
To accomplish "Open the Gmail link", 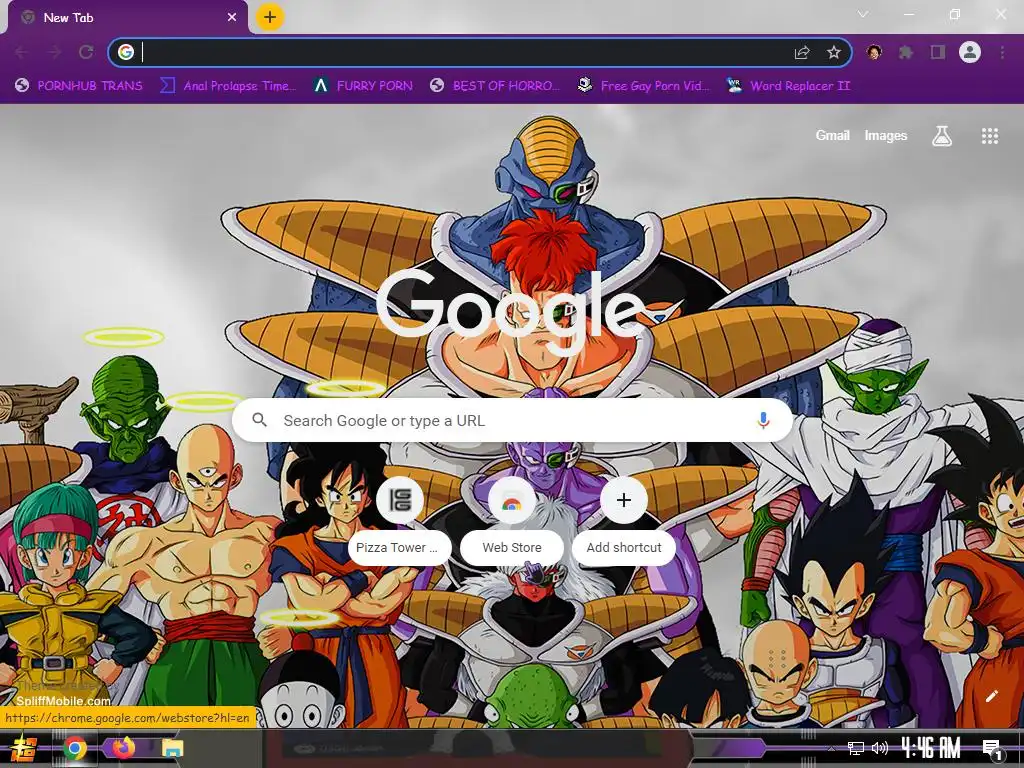I will click(x=832, y=135).
